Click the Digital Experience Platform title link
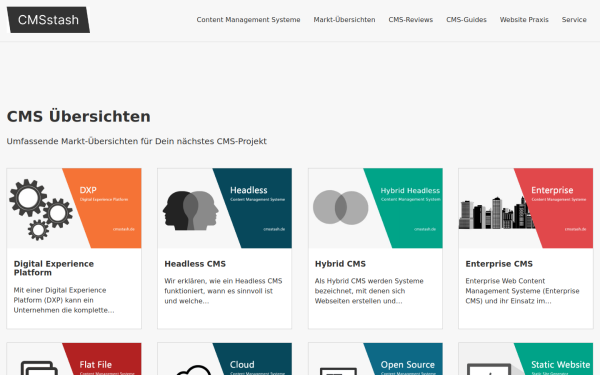Viewport: 600px width, 375px height. click(54, 268)
